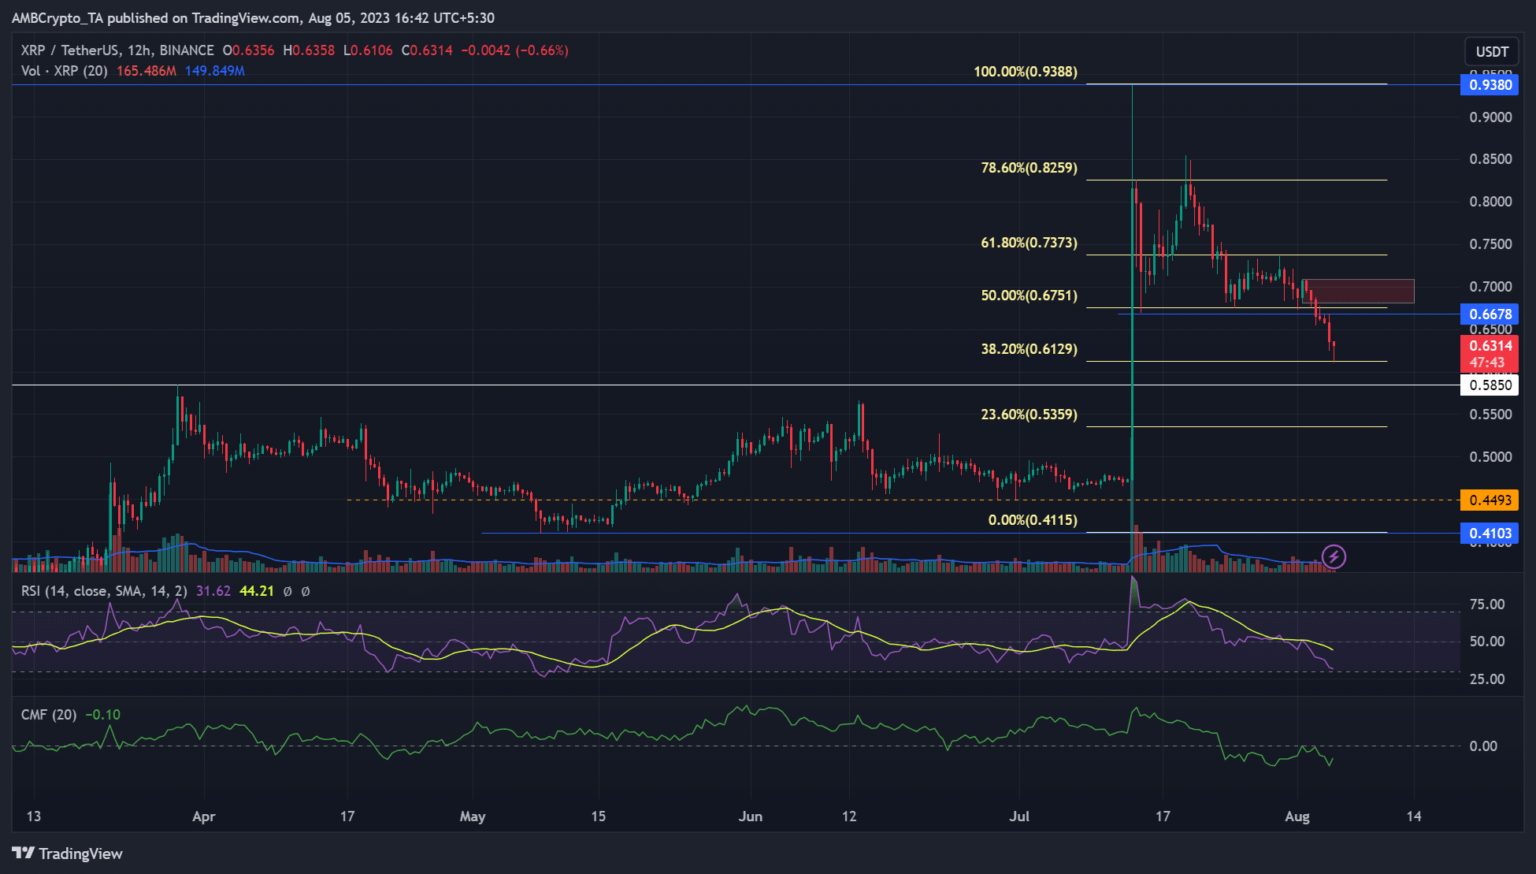The height and width of the screenshot is (874, 1536).
Task: Click the TradingView logo at bottom left
Action: coord(67,853)
